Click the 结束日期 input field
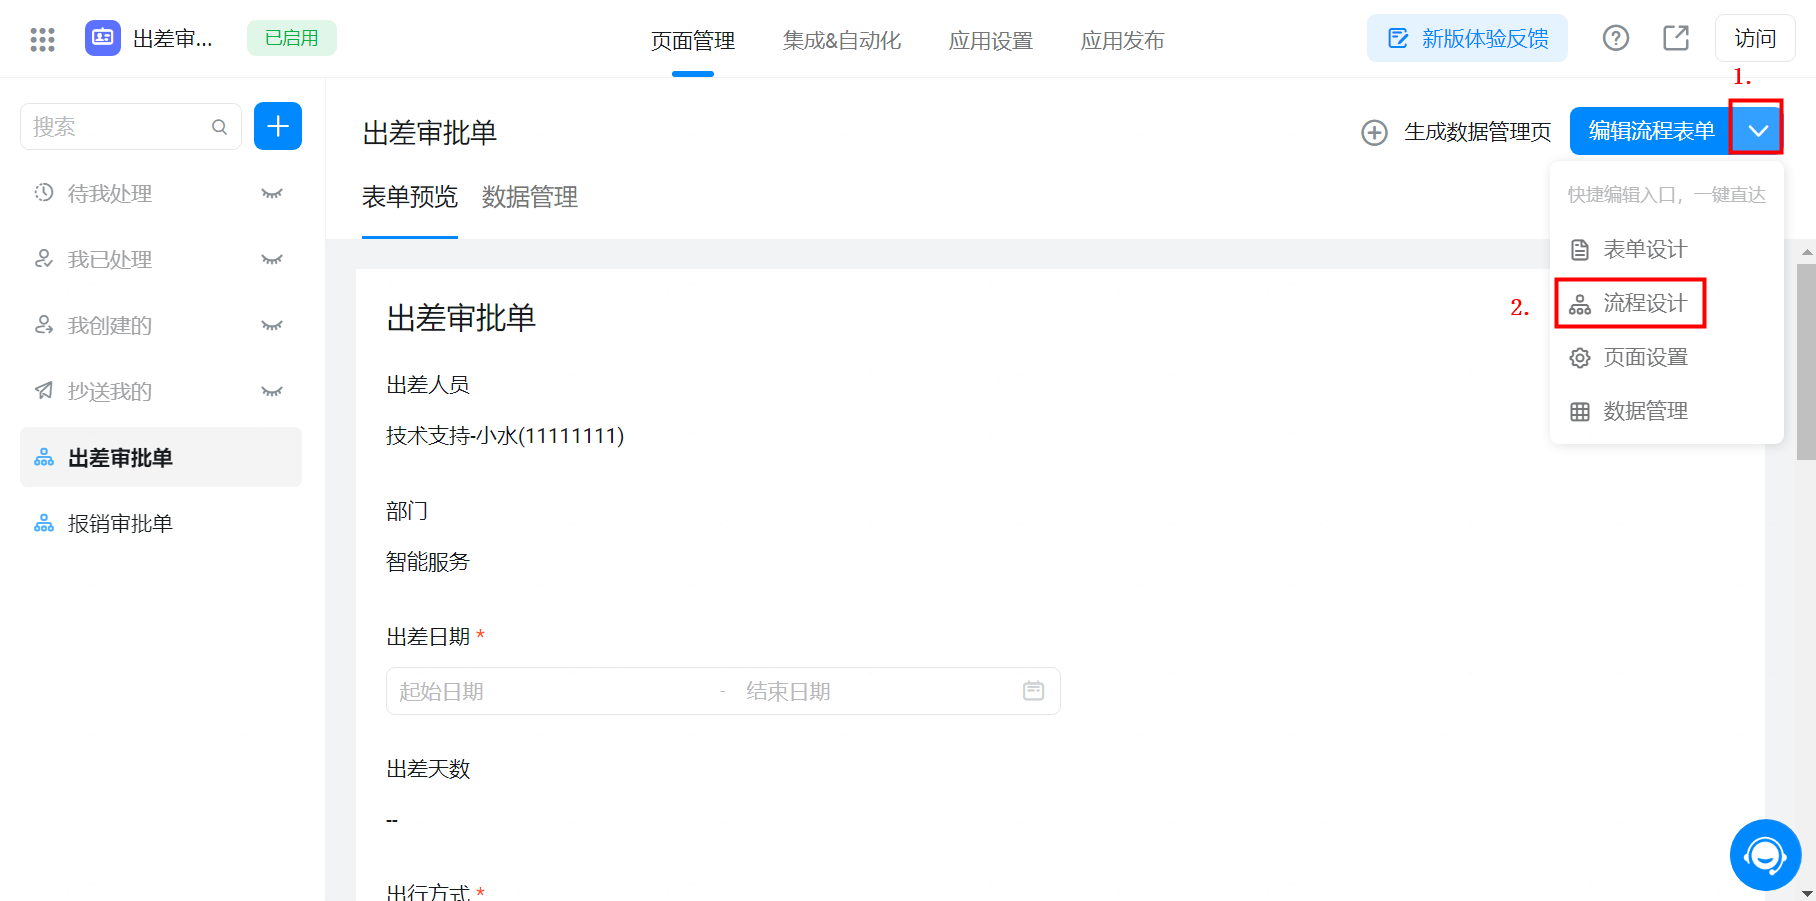The image size is (1816, 901). pos(875,691)
